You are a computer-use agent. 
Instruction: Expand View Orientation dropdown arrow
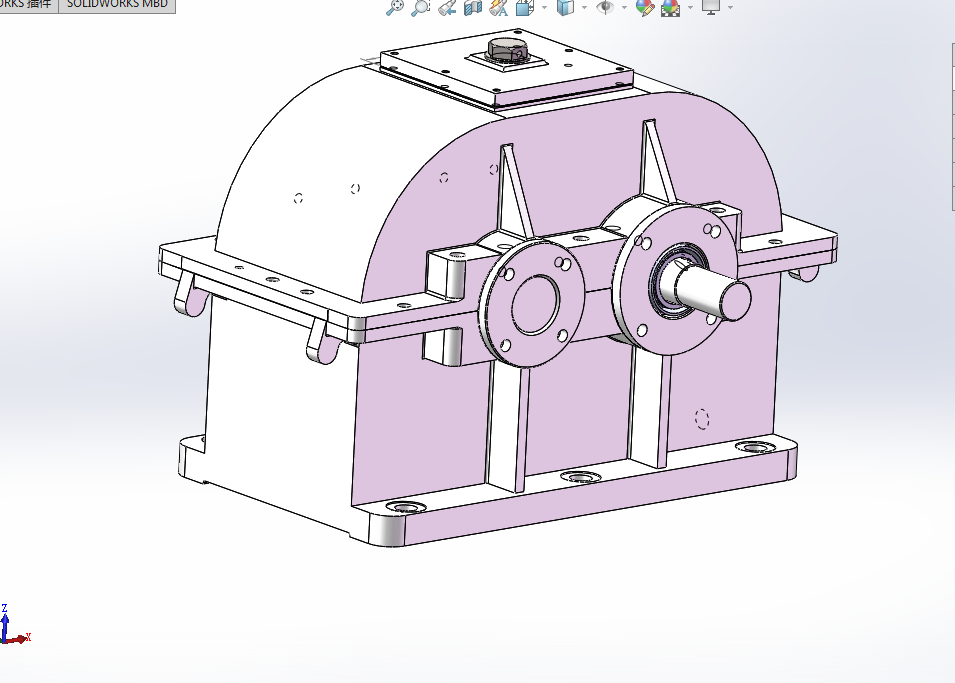(x=544, y=7)
